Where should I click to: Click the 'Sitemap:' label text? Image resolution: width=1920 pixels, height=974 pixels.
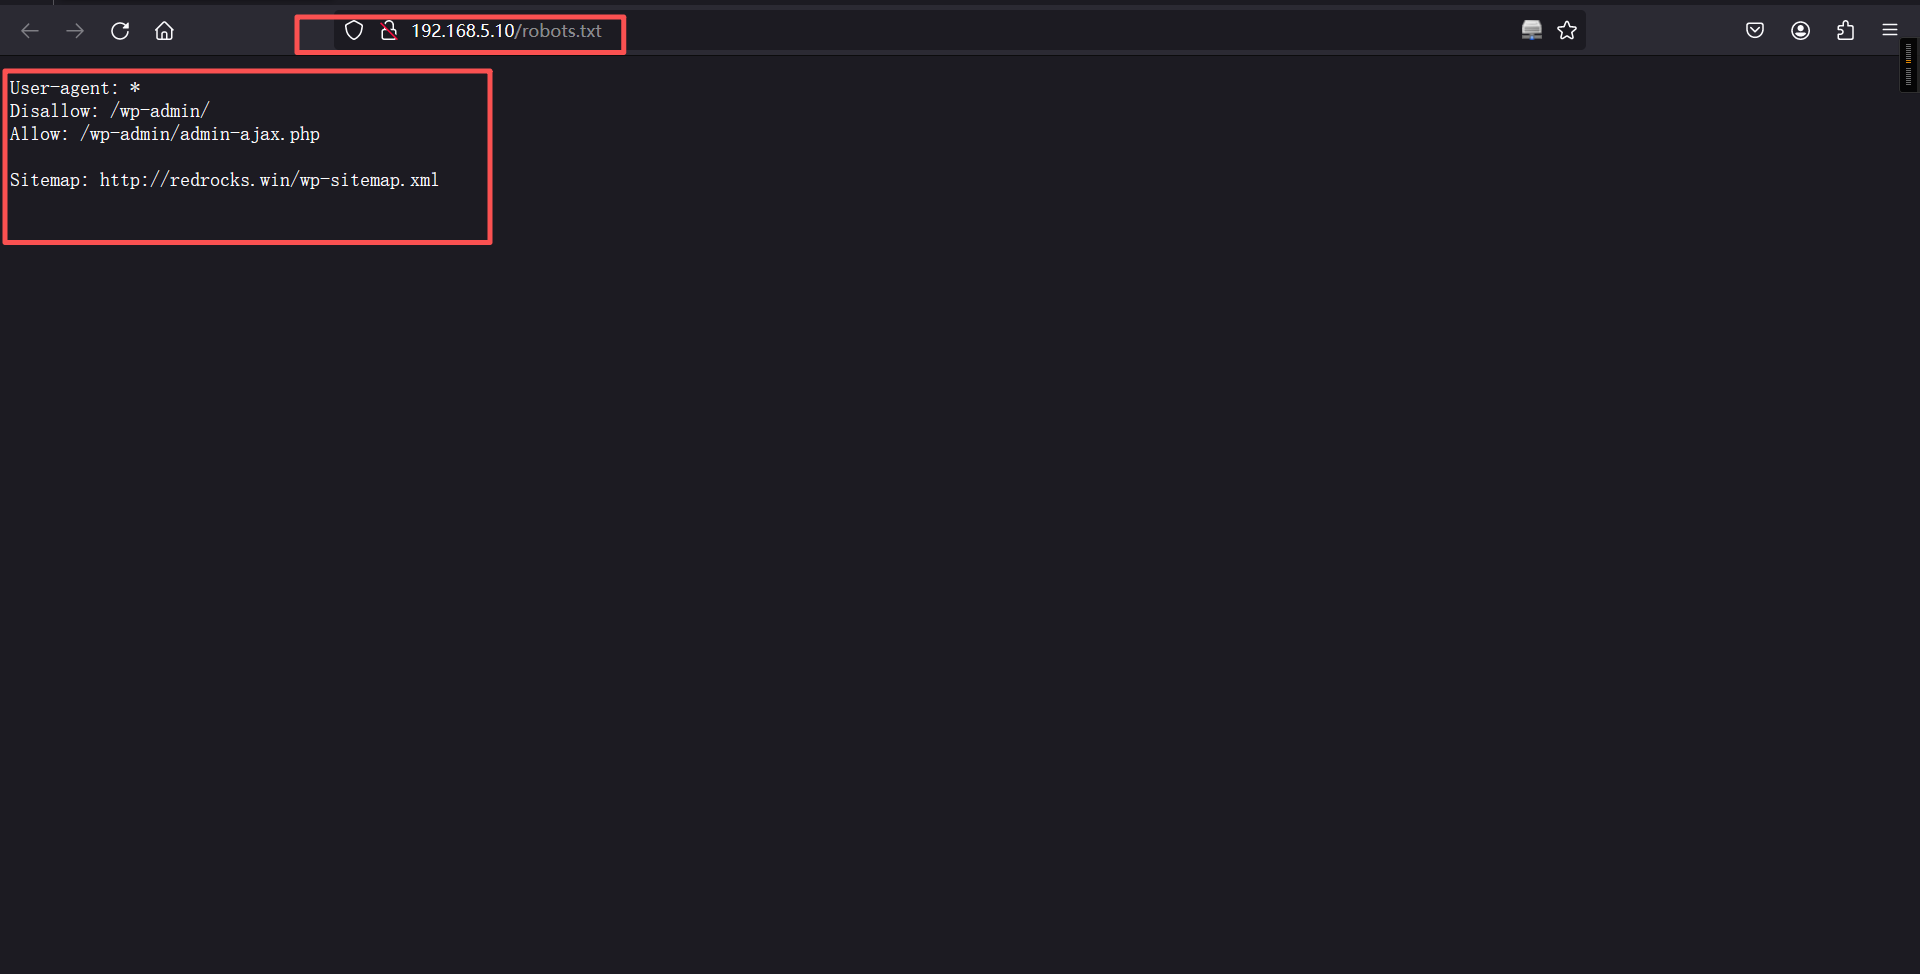pyautogui.click(x=49, y=180)
